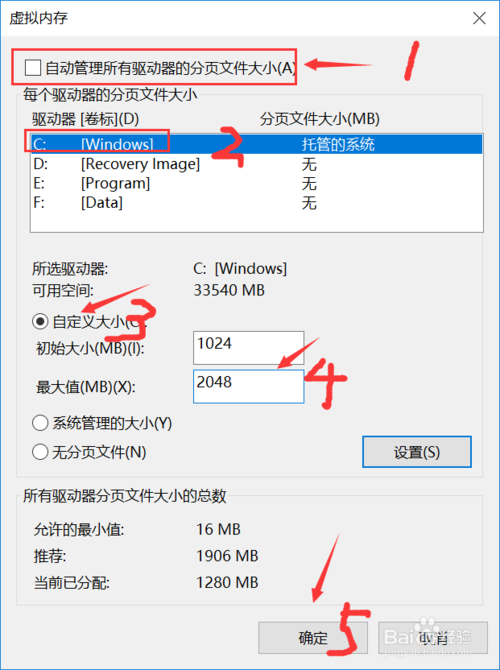The image size is (500, 670).
Task: Focus the 最大值 field showing 2048
Action: (248, 387)
